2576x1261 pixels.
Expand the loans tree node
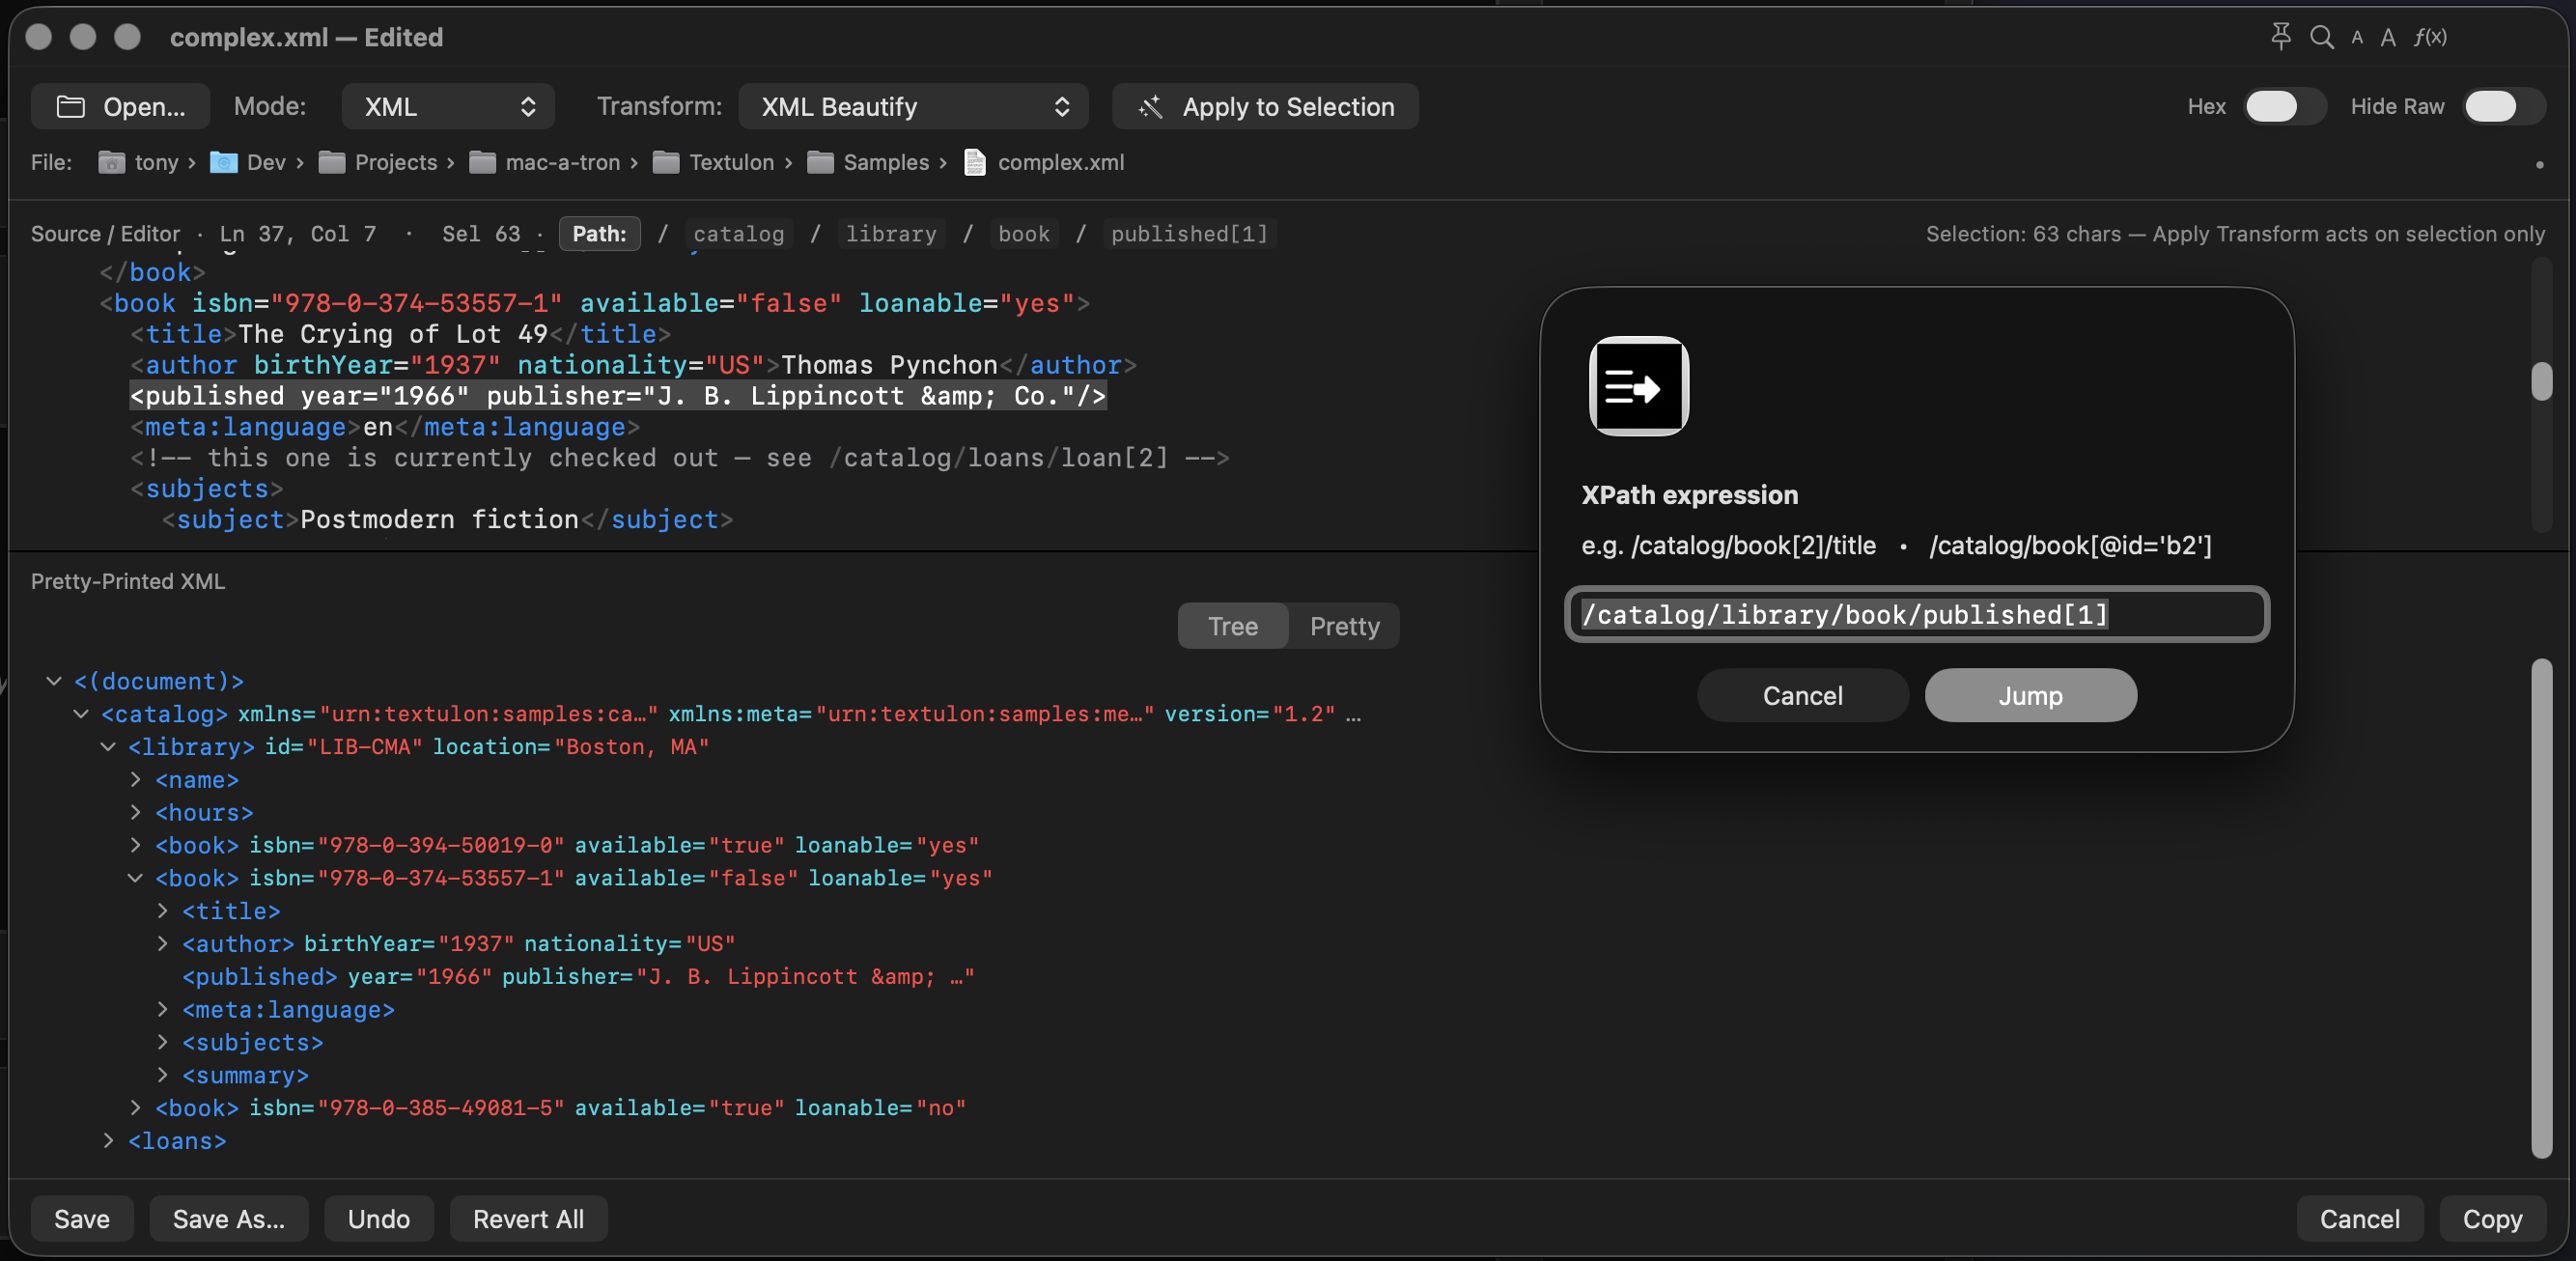pos(107,1141)
